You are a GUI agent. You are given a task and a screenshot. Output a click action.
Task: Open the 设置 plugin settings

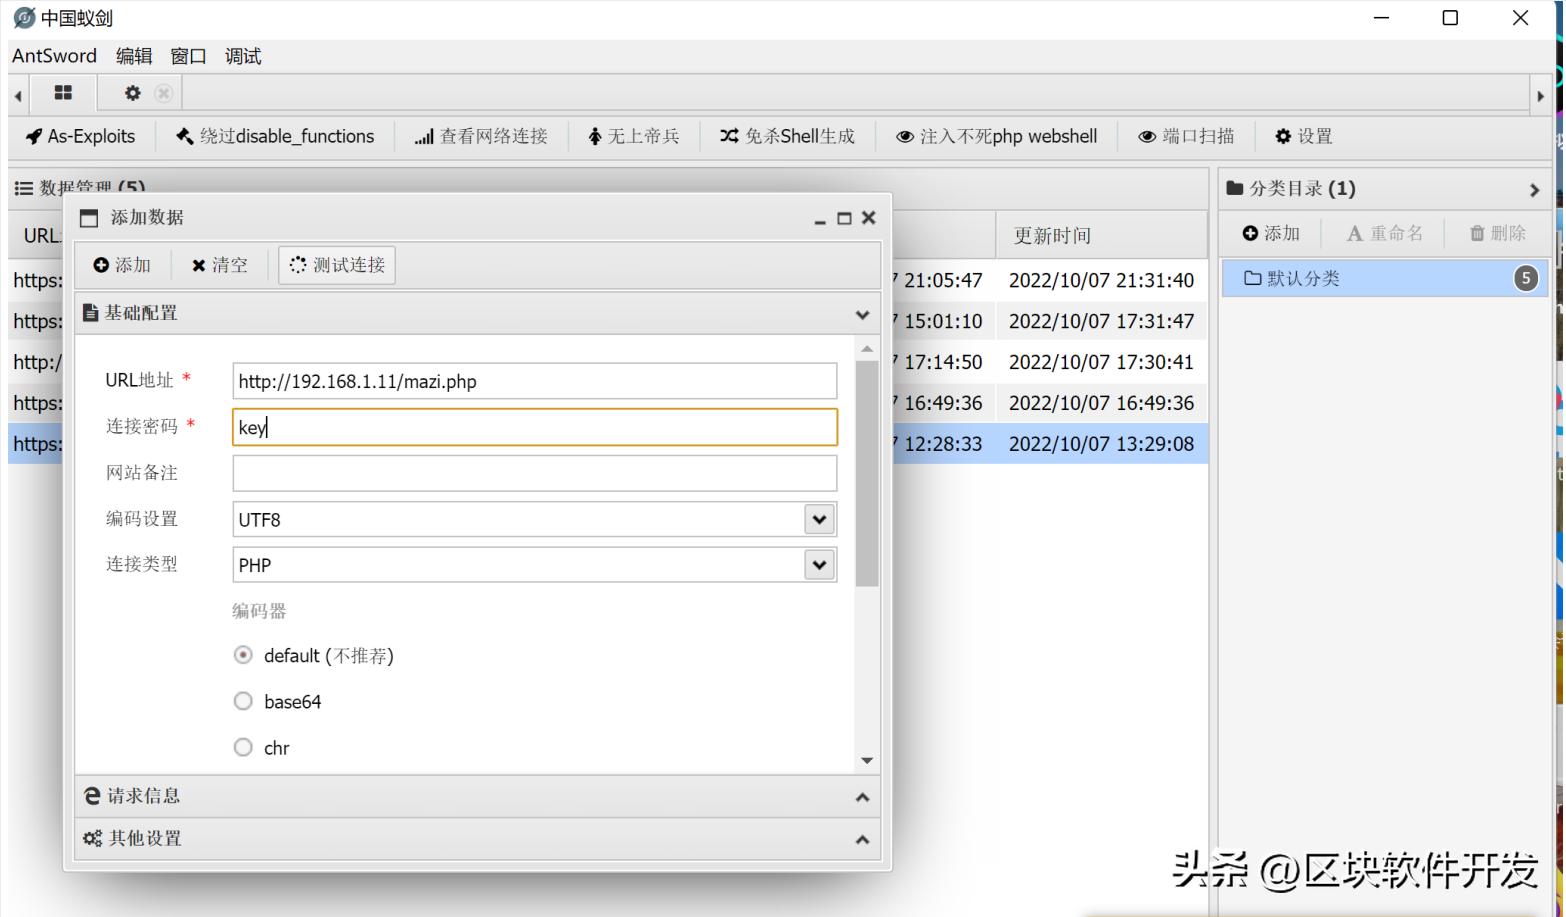tap(1304, 136)
